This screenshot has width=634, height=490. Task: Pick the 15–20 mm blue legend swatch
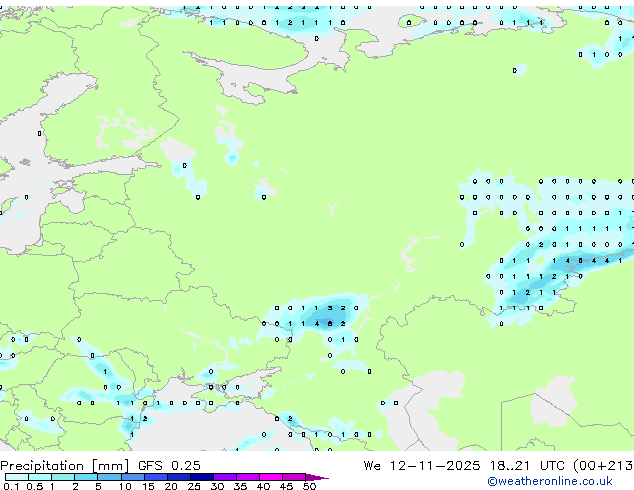pyautogui.click(x=156, y=477)
